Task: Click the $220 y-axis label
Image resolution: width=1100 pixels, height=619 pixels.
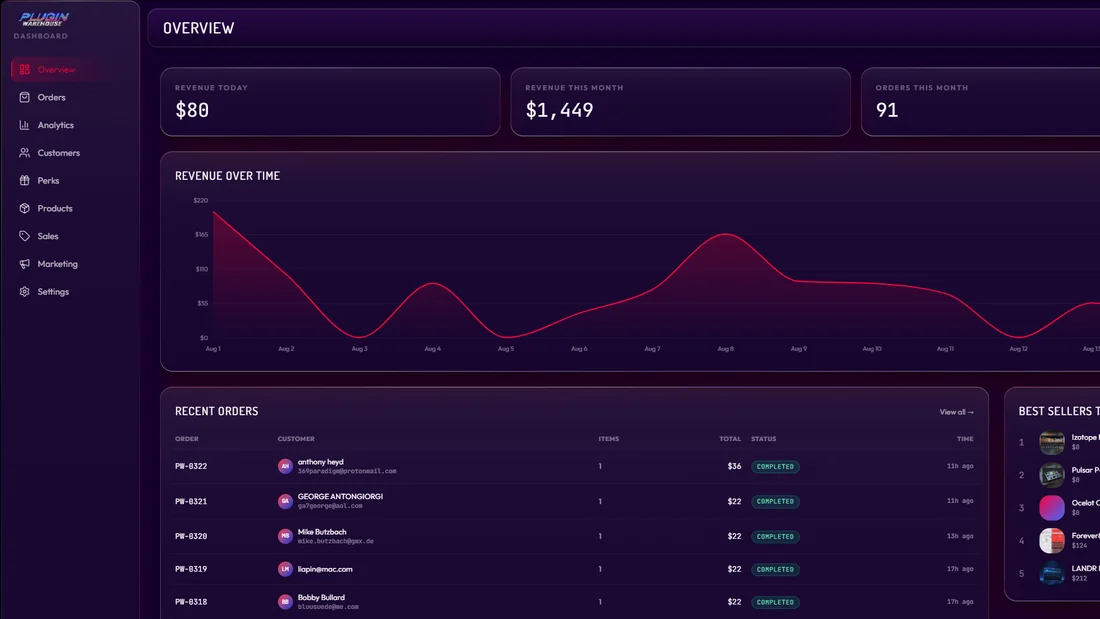Action: pos(201,201)
